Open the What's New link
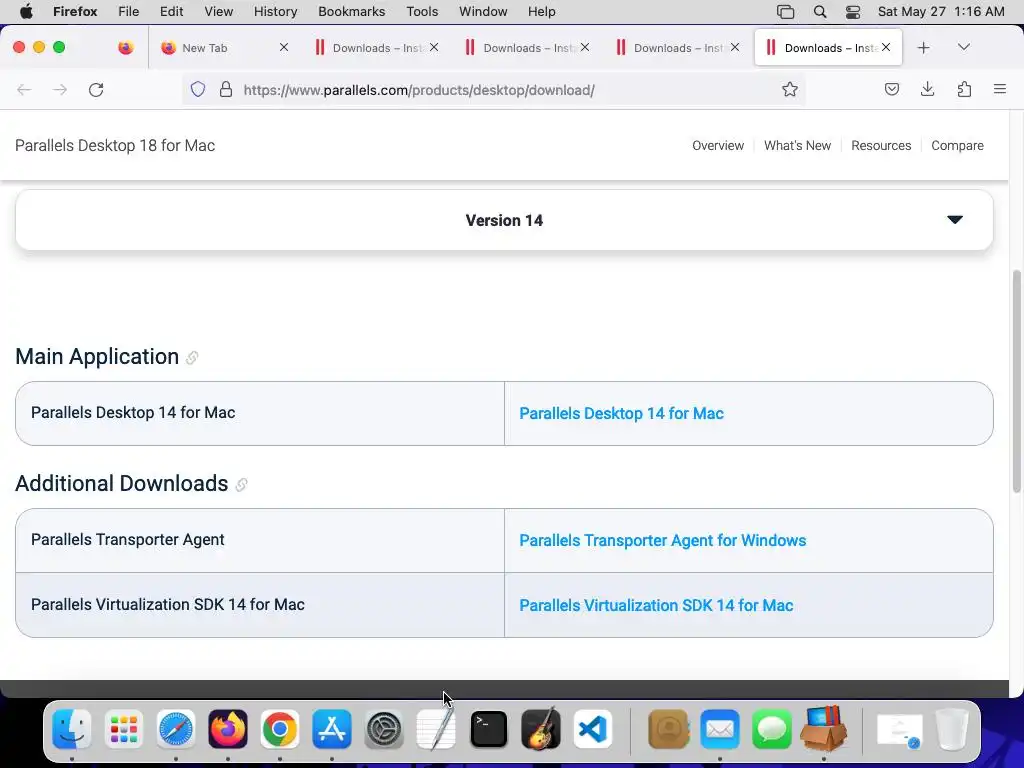 click(797, 146)
